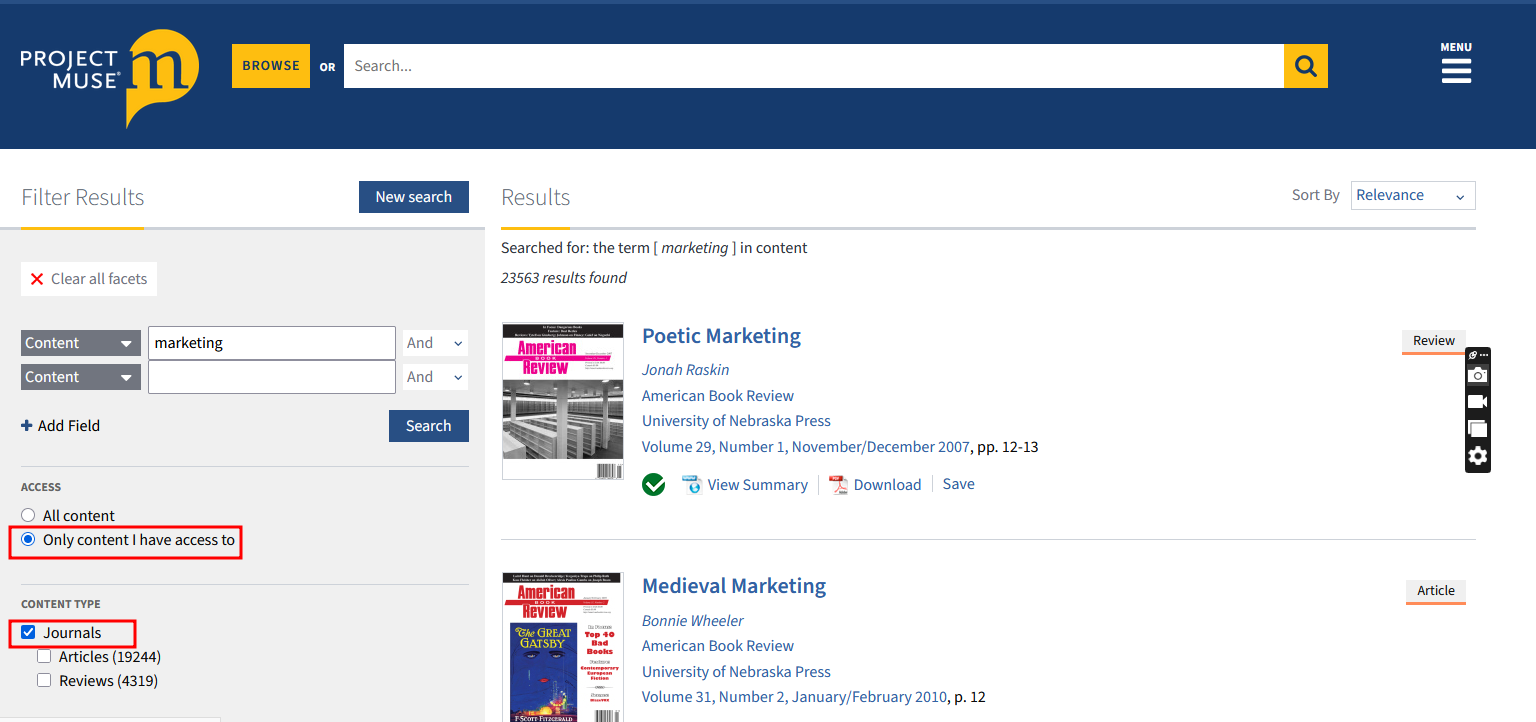Click the empty second Content text field

pos(271,377)
